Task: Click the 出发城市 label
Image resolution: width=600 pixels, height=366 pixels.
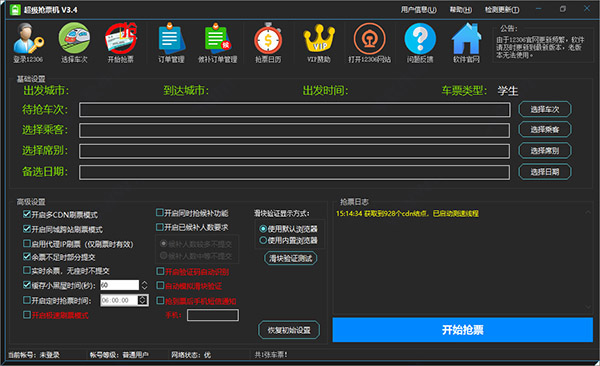Action: (x=46, y=91)
